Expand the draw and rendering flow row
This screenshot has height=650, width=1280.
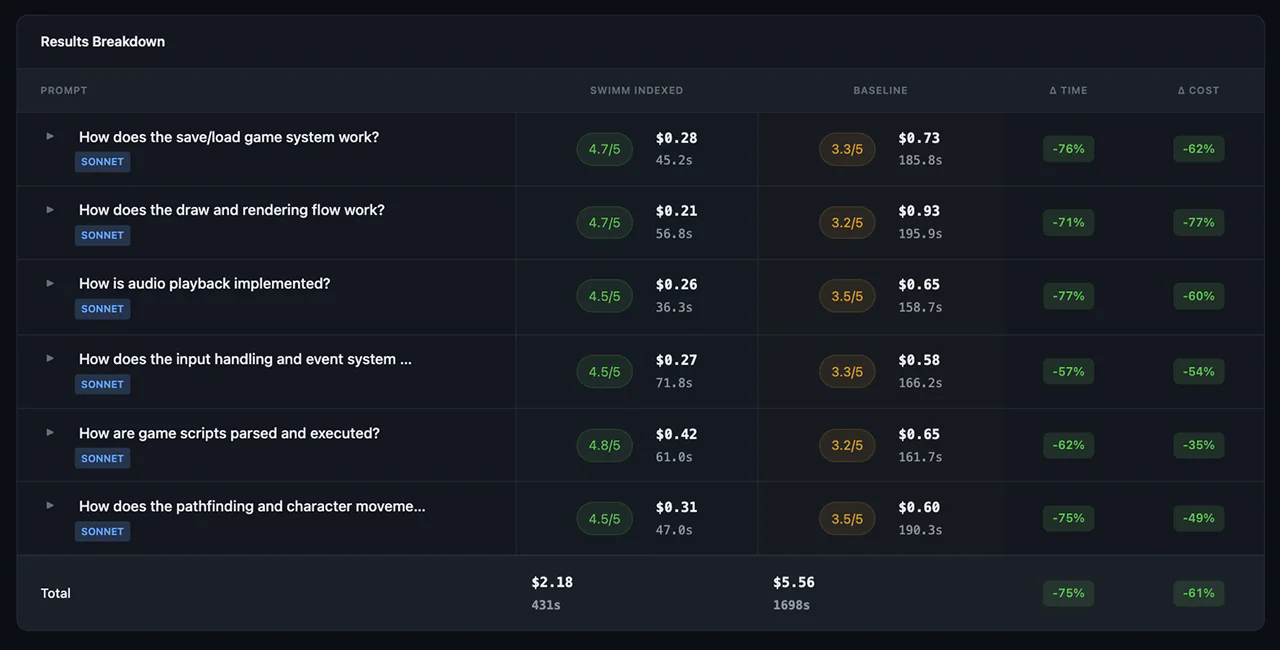50,210
